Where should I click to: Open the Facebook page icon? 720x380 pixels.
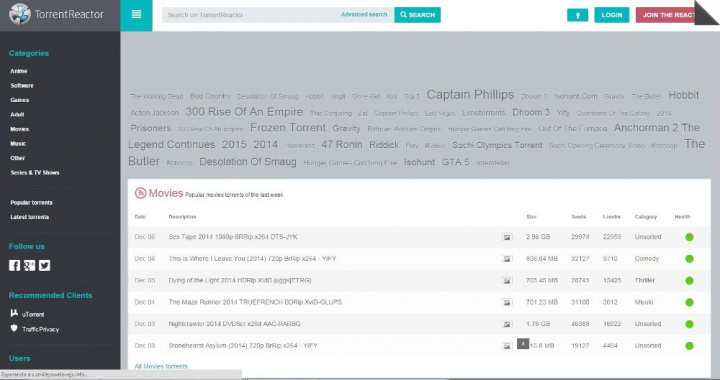click(x=15, y=265)
